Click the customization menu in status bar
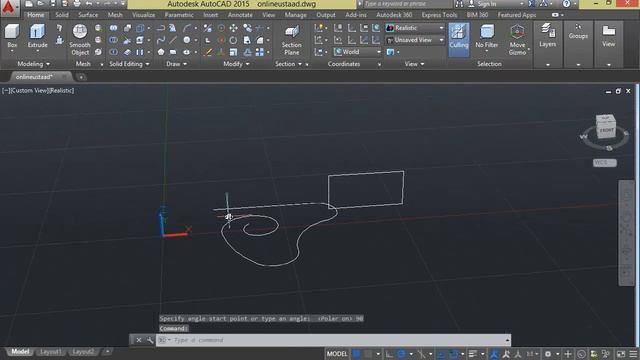640x360 pixels. (x=633, y=354)
